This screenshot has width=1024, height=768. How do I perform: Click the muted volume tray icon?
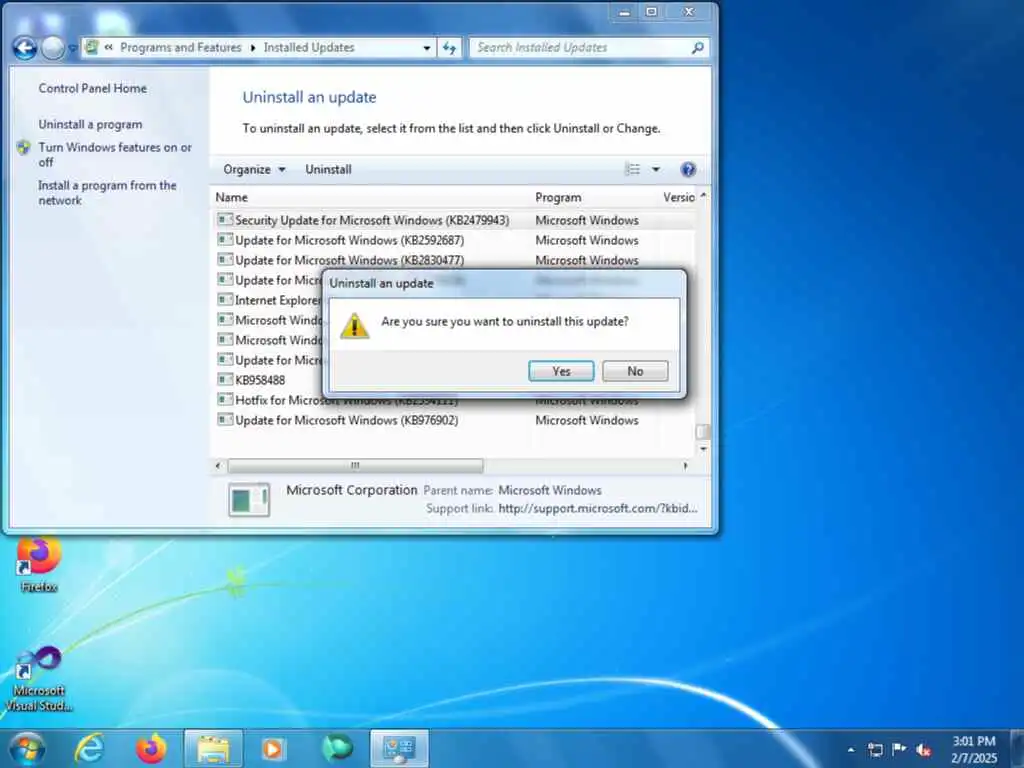[923, 750]
